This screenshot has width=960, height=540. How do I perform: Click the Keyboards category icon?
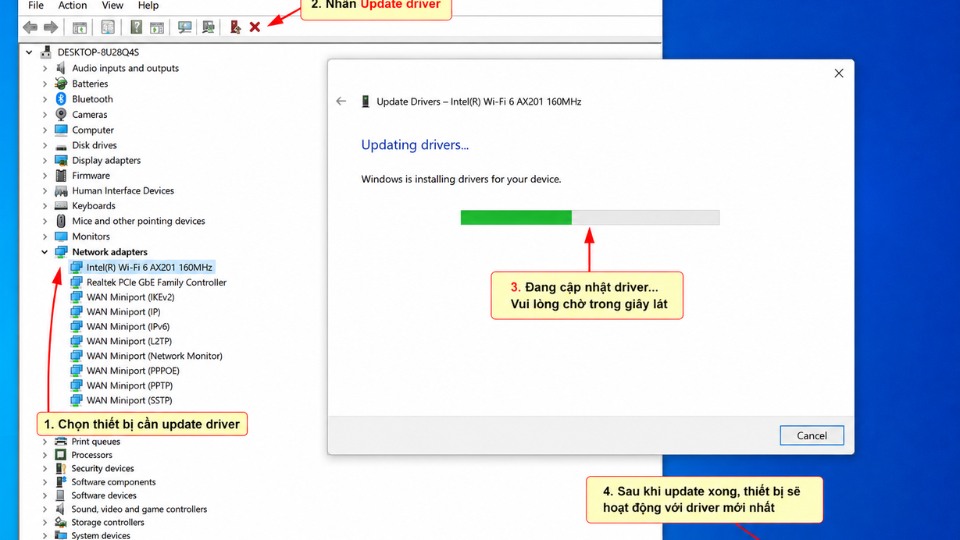pos(61,205)
